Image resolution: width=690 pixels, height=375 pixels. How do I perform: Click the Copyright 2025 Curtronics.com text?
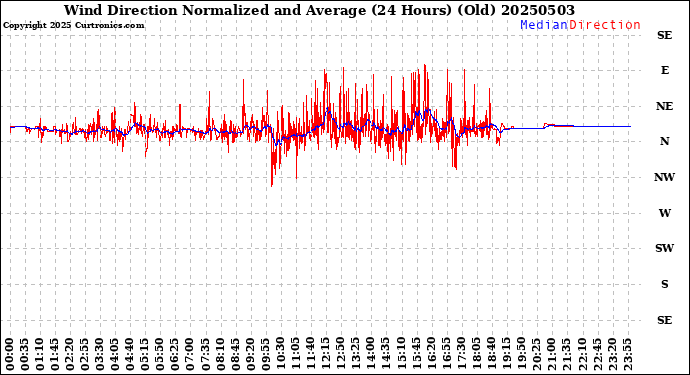pos(73,26)
